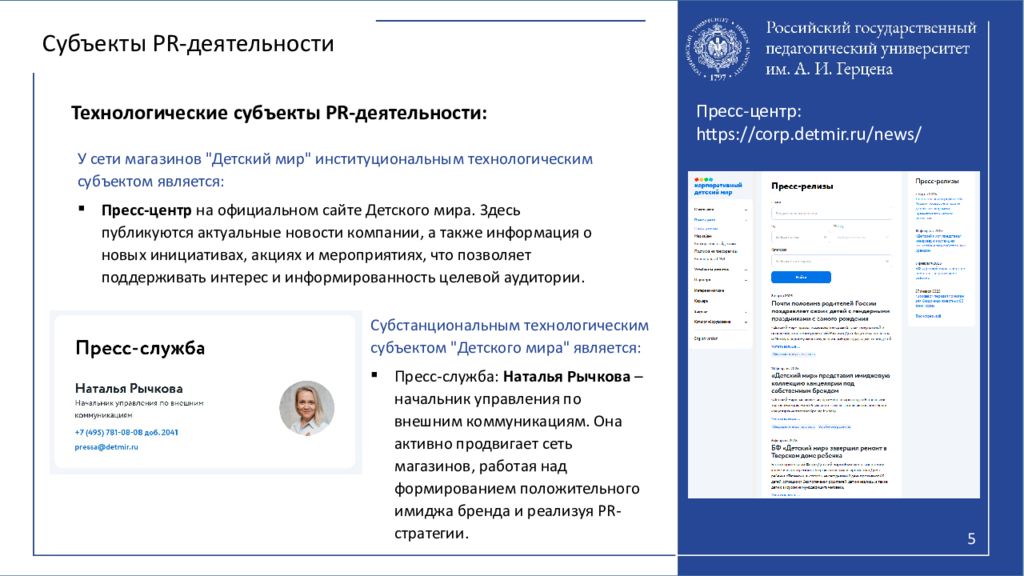Click the 'Пресс-релизы' title in the right sidebar card
Viewport: 1024px width, 576px height.
tap(936, 181)
